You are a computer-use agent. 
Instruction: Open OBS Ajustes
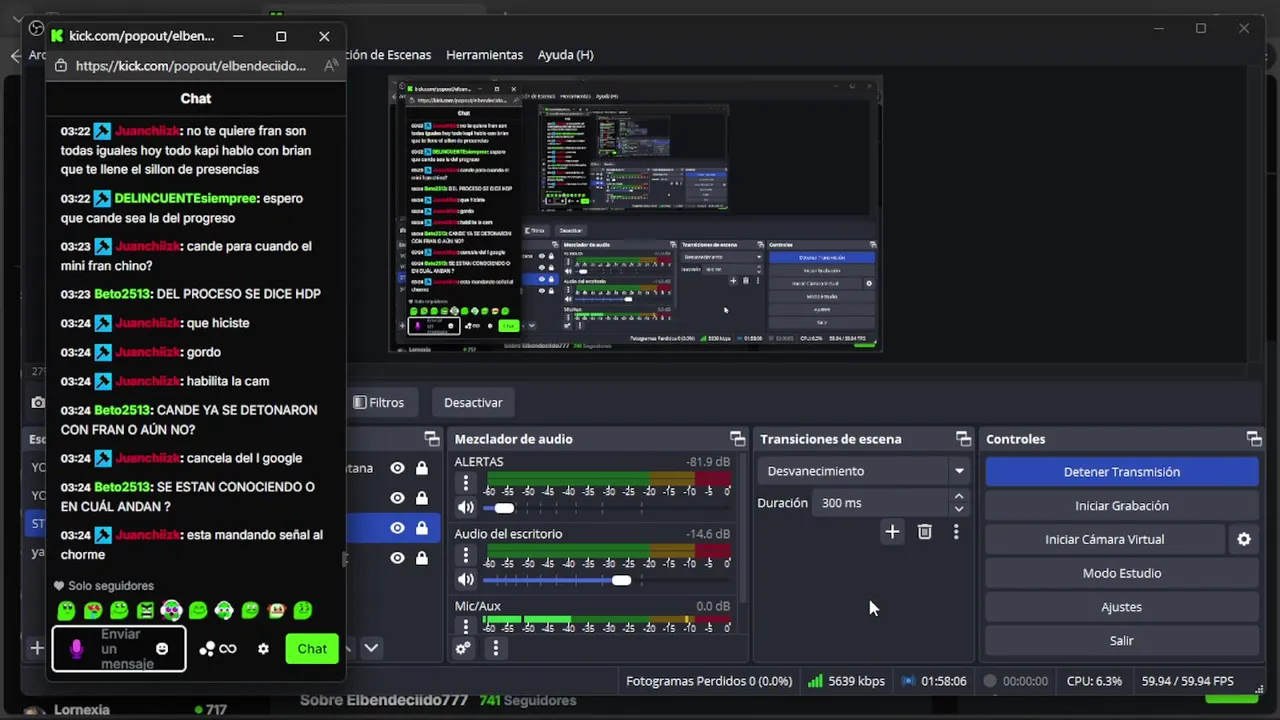[x=1122, y=607]
